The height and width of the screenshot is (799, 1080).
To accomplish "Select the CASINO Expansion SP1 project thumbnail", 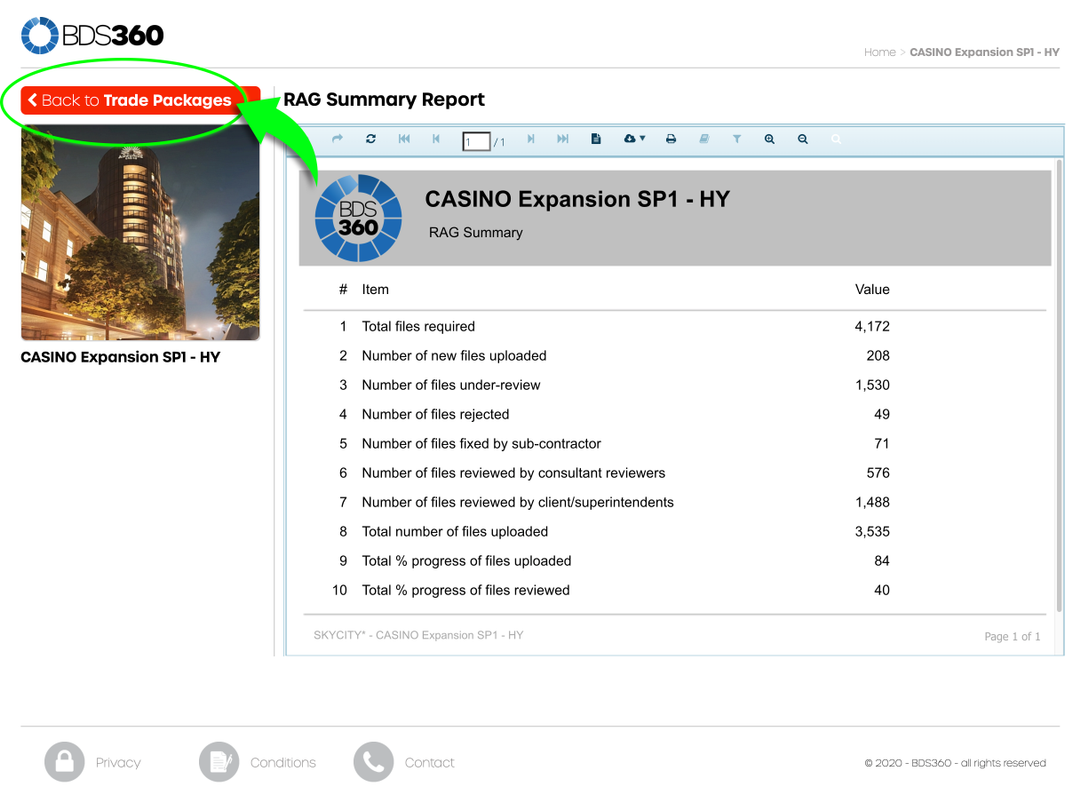I will point(139,235).
